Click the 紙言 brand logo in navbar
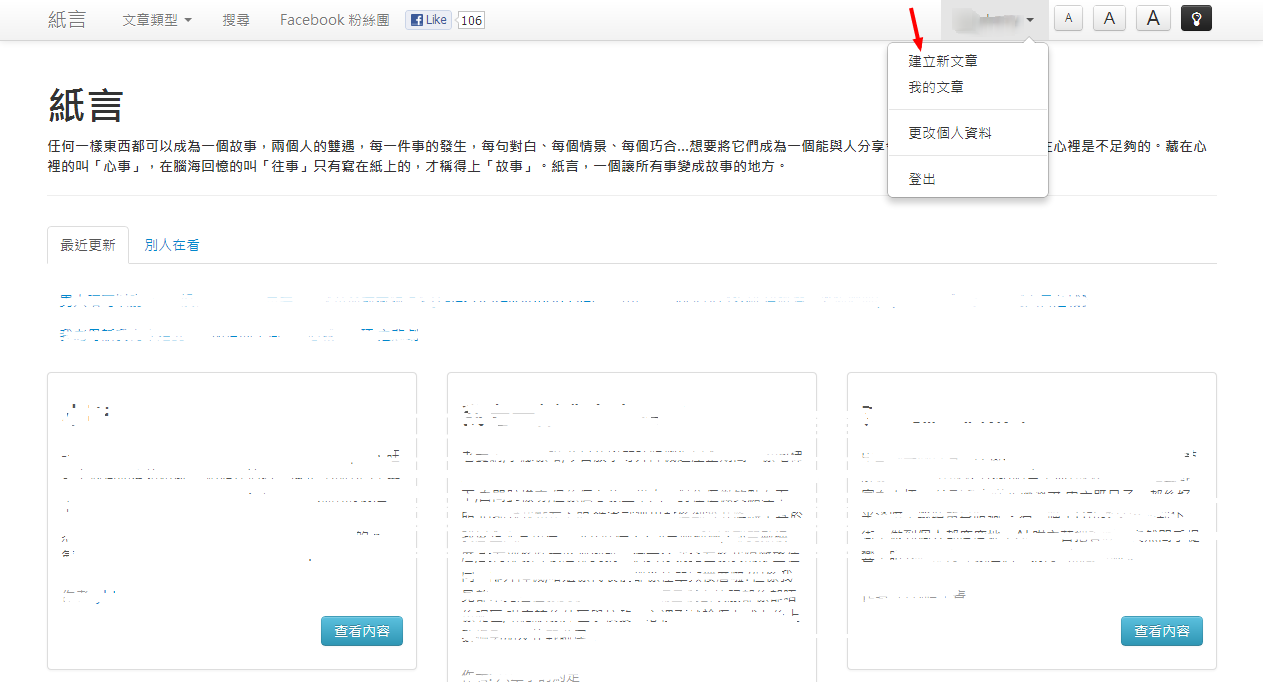Viewport: 1263px width, 682px height. click(67, 20)
